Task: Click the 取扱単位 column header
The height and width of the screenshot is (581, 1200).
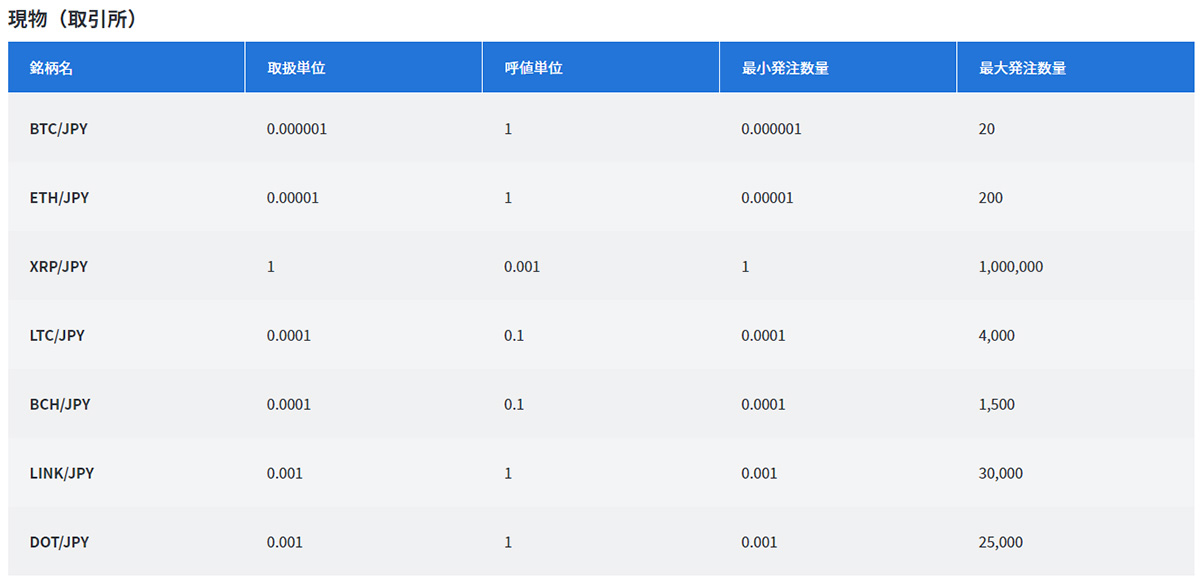Action: 364,67
